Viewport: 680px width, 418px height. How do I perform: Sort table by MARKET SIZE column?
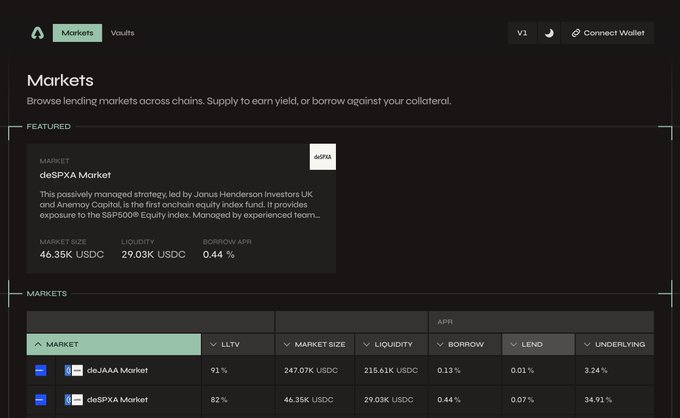point(315,344)
